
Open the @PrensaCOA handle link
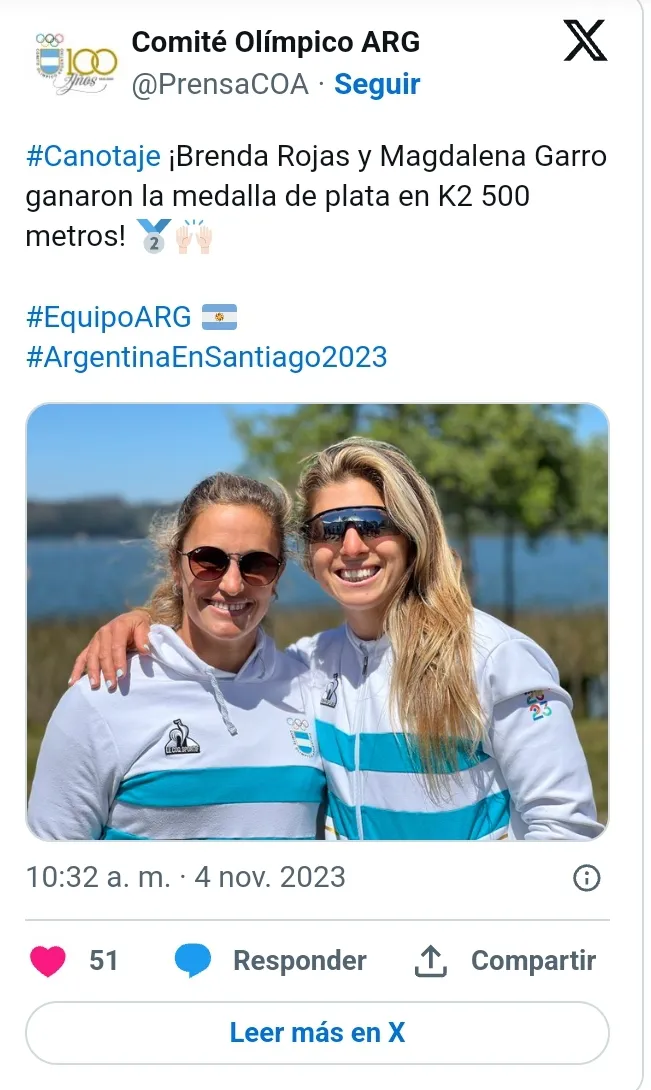tap(220, 85)
